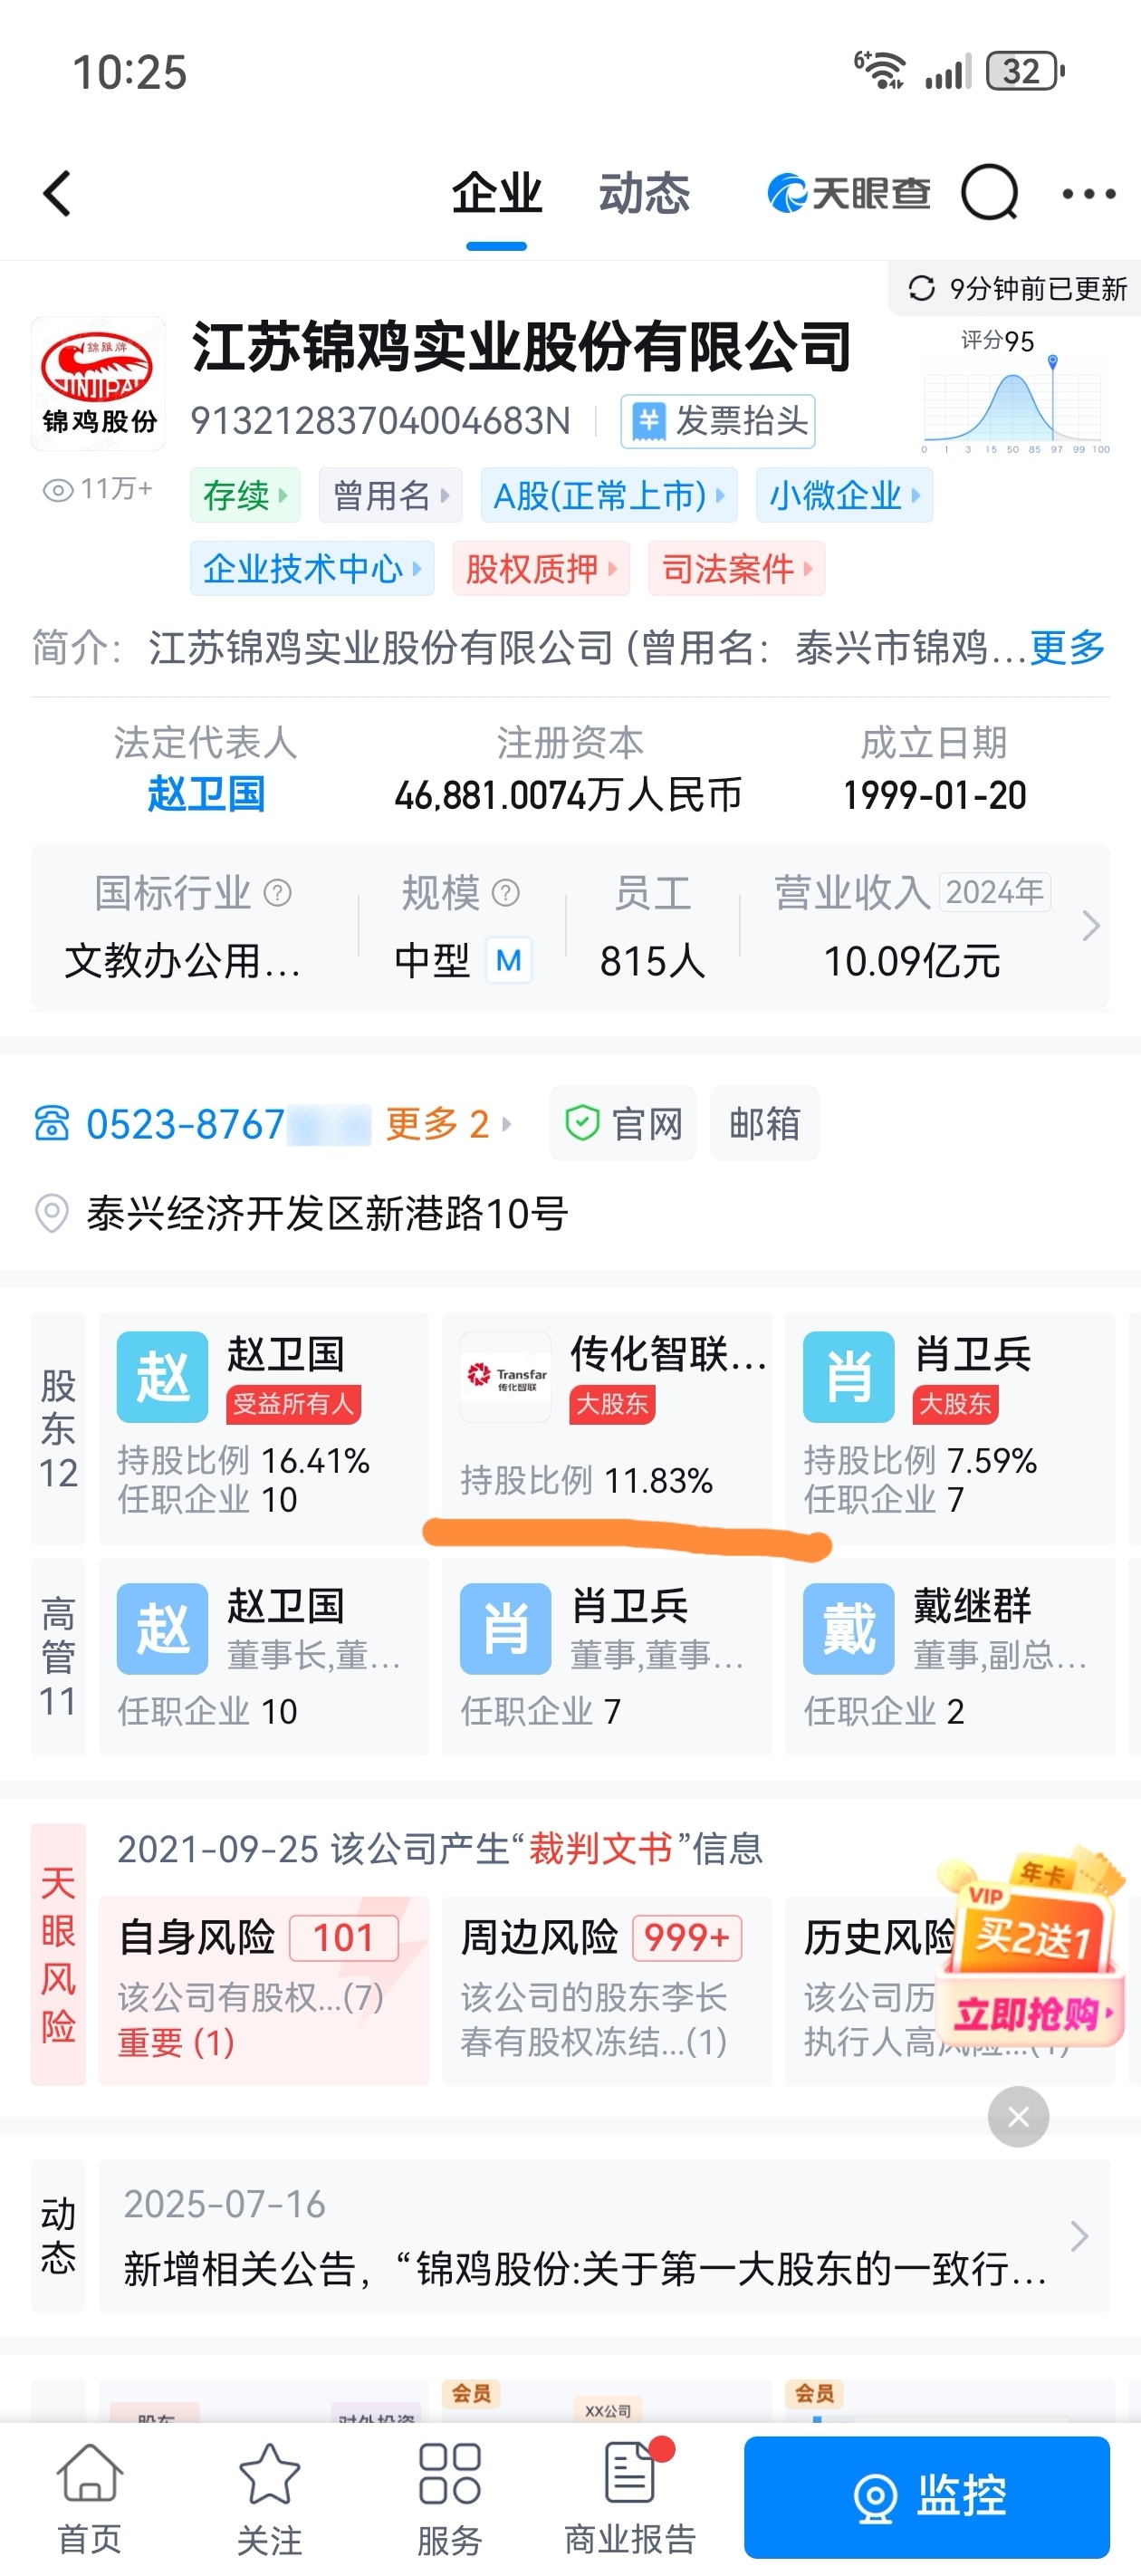Switch to the 动态 tab
The image size is (1141, 2576).
pyautogui.click(x=644, y=193)
